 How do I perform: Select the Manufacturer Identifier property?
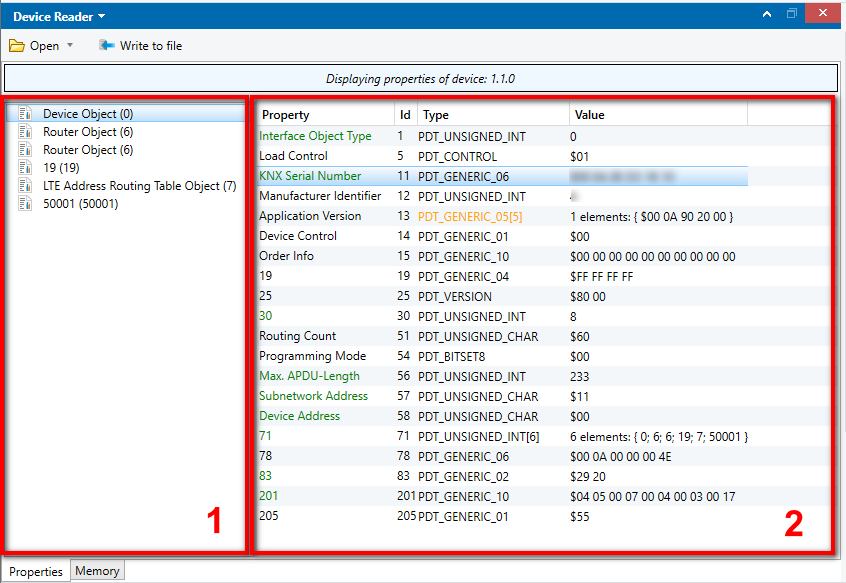point(320,196)
